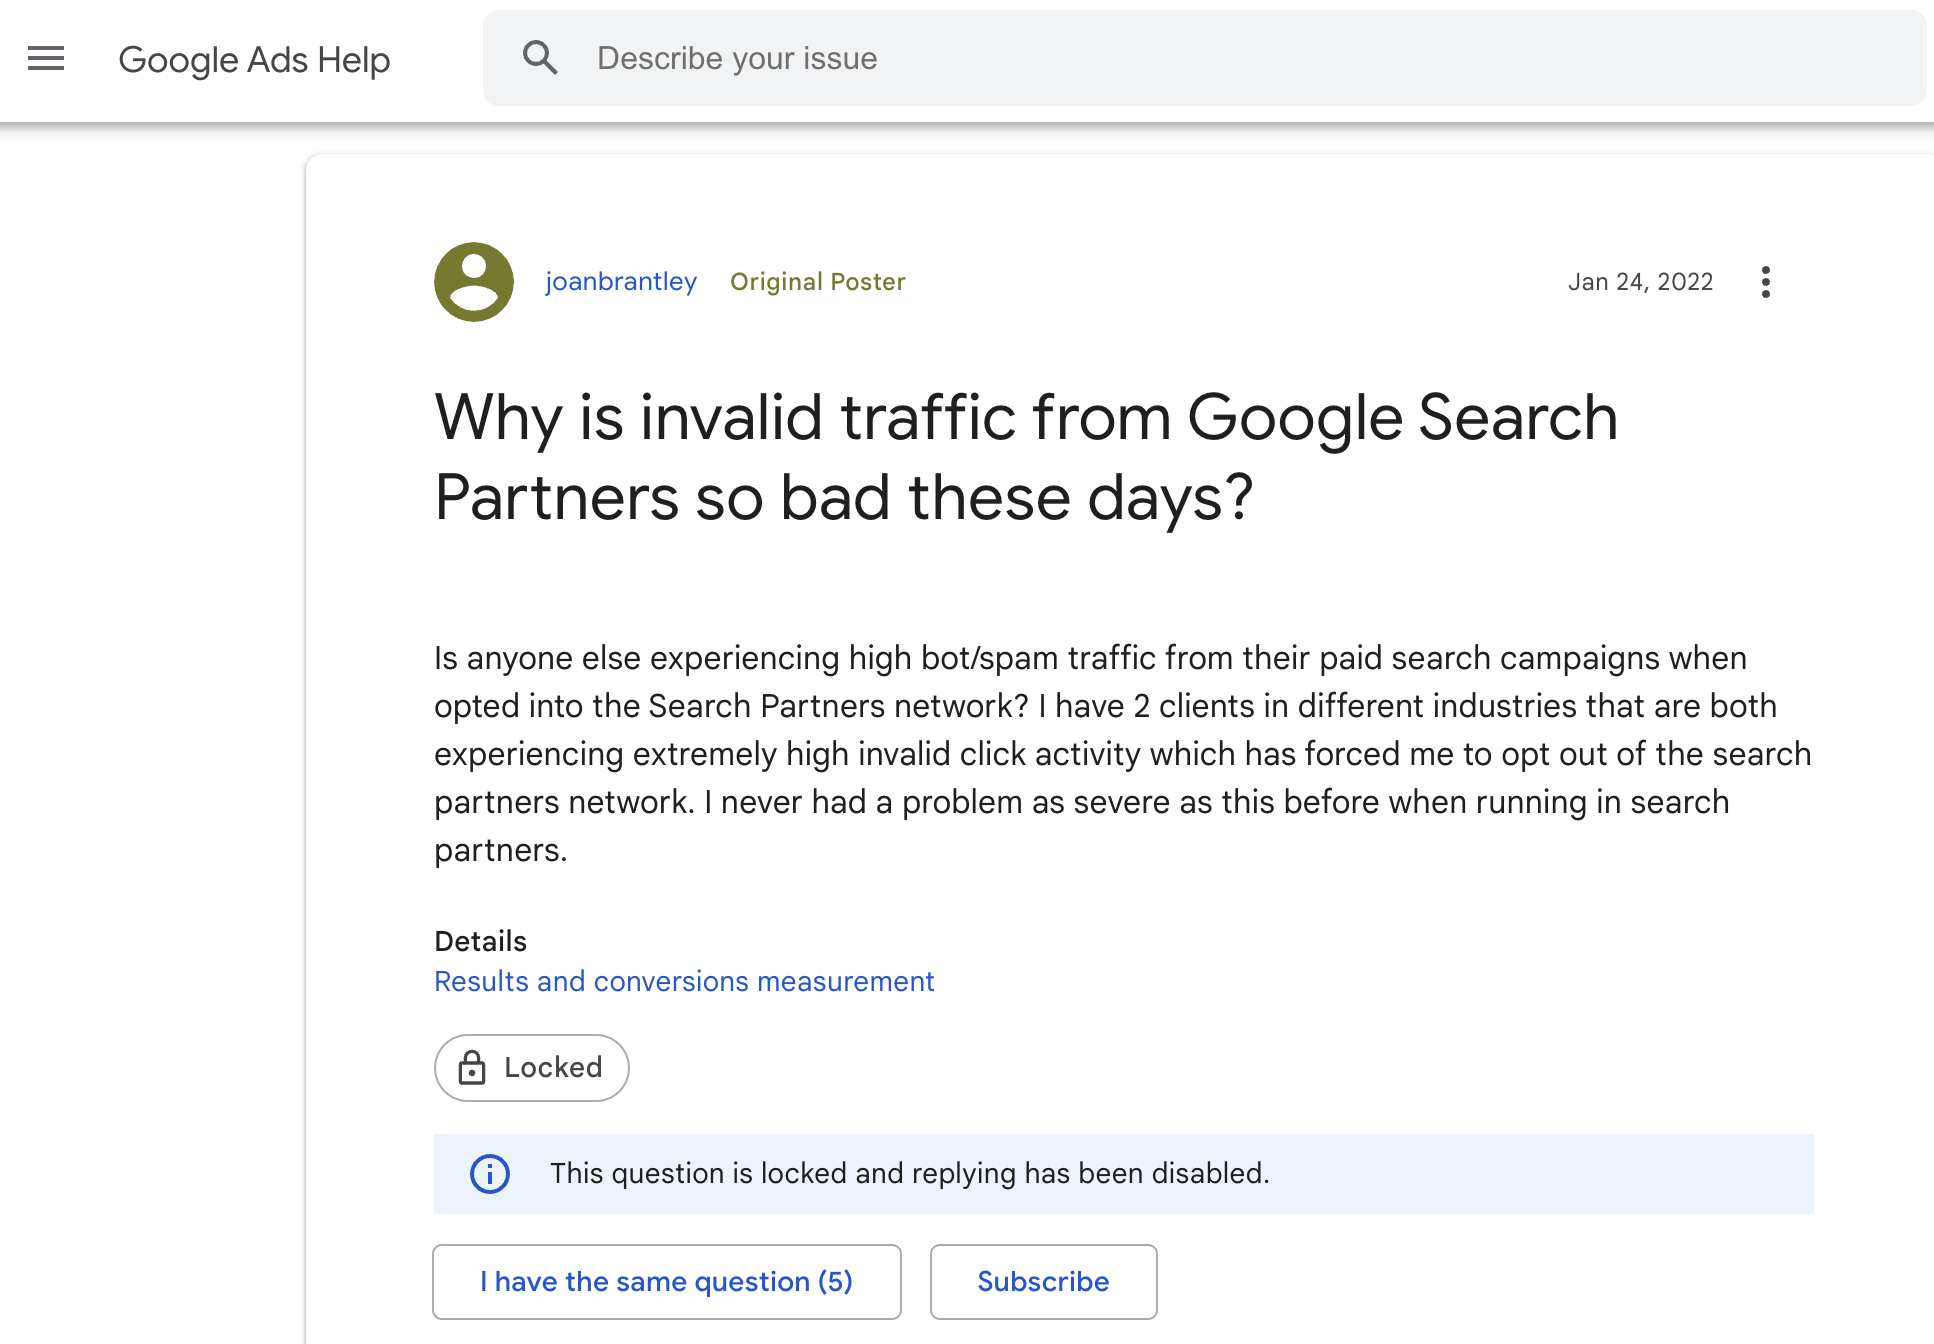Open the hamburger main menu
This screenshot has width=1934, height=1344.
46,59
